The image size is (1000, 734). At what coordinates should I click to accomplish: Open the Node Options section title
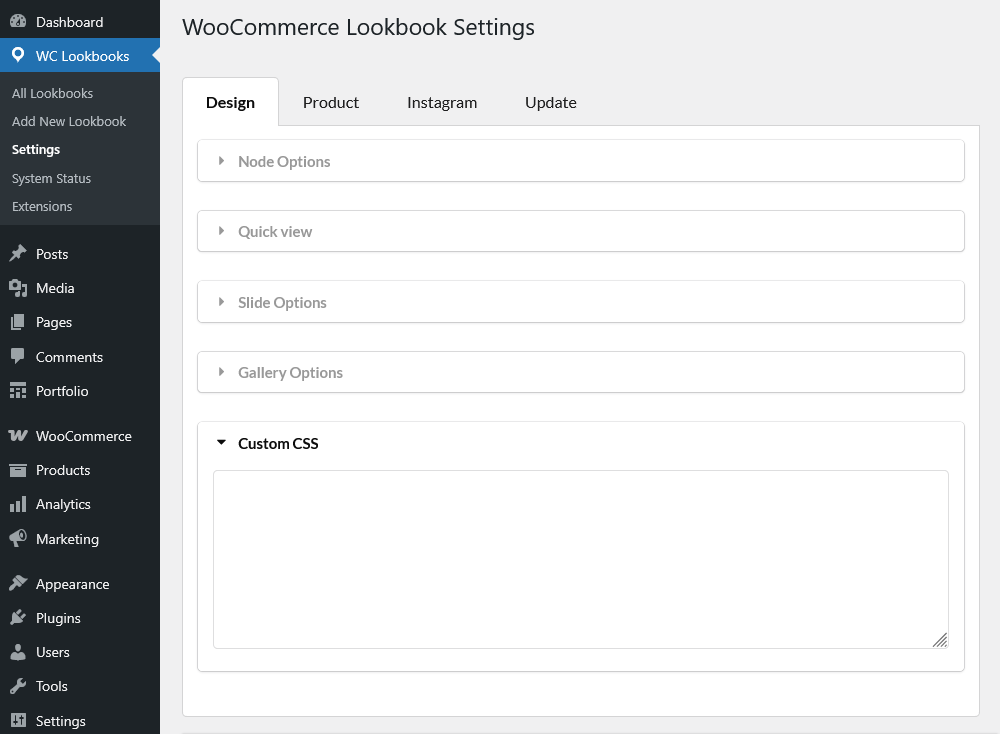[284, 161]
